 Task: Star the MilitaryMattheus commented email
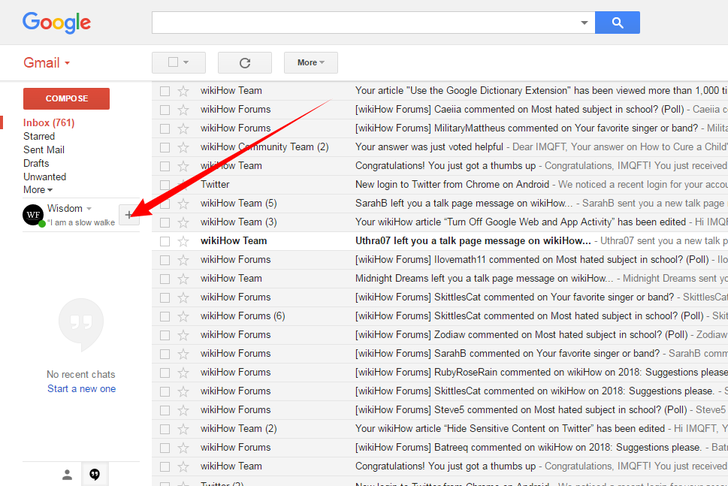183,129
